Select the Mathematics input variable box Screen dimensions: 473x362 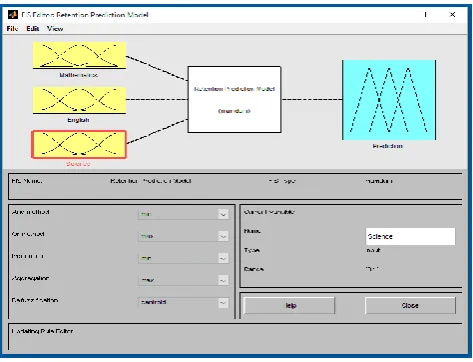tap(79, 55)
